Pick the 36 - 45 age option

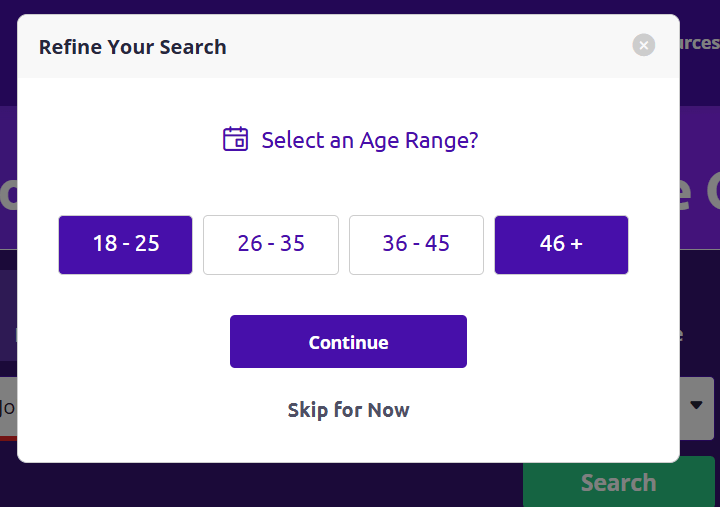pyautogui.click(x=416, y=245)
